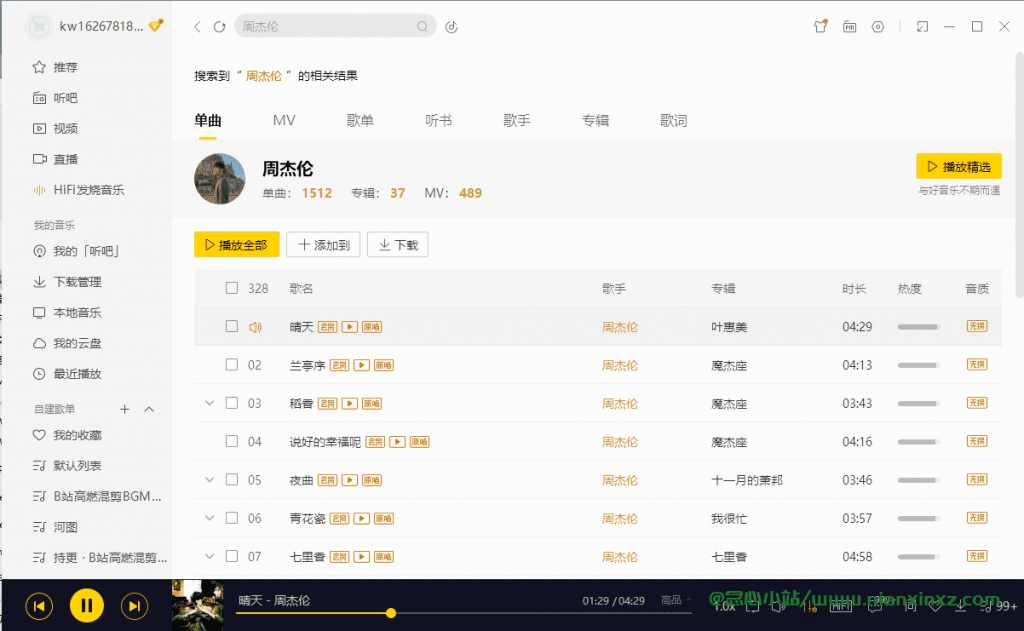The image size is (1024, 631).
Task: Click the 原唱 badge on 青花瓷 row
Action: click(384, 519)
